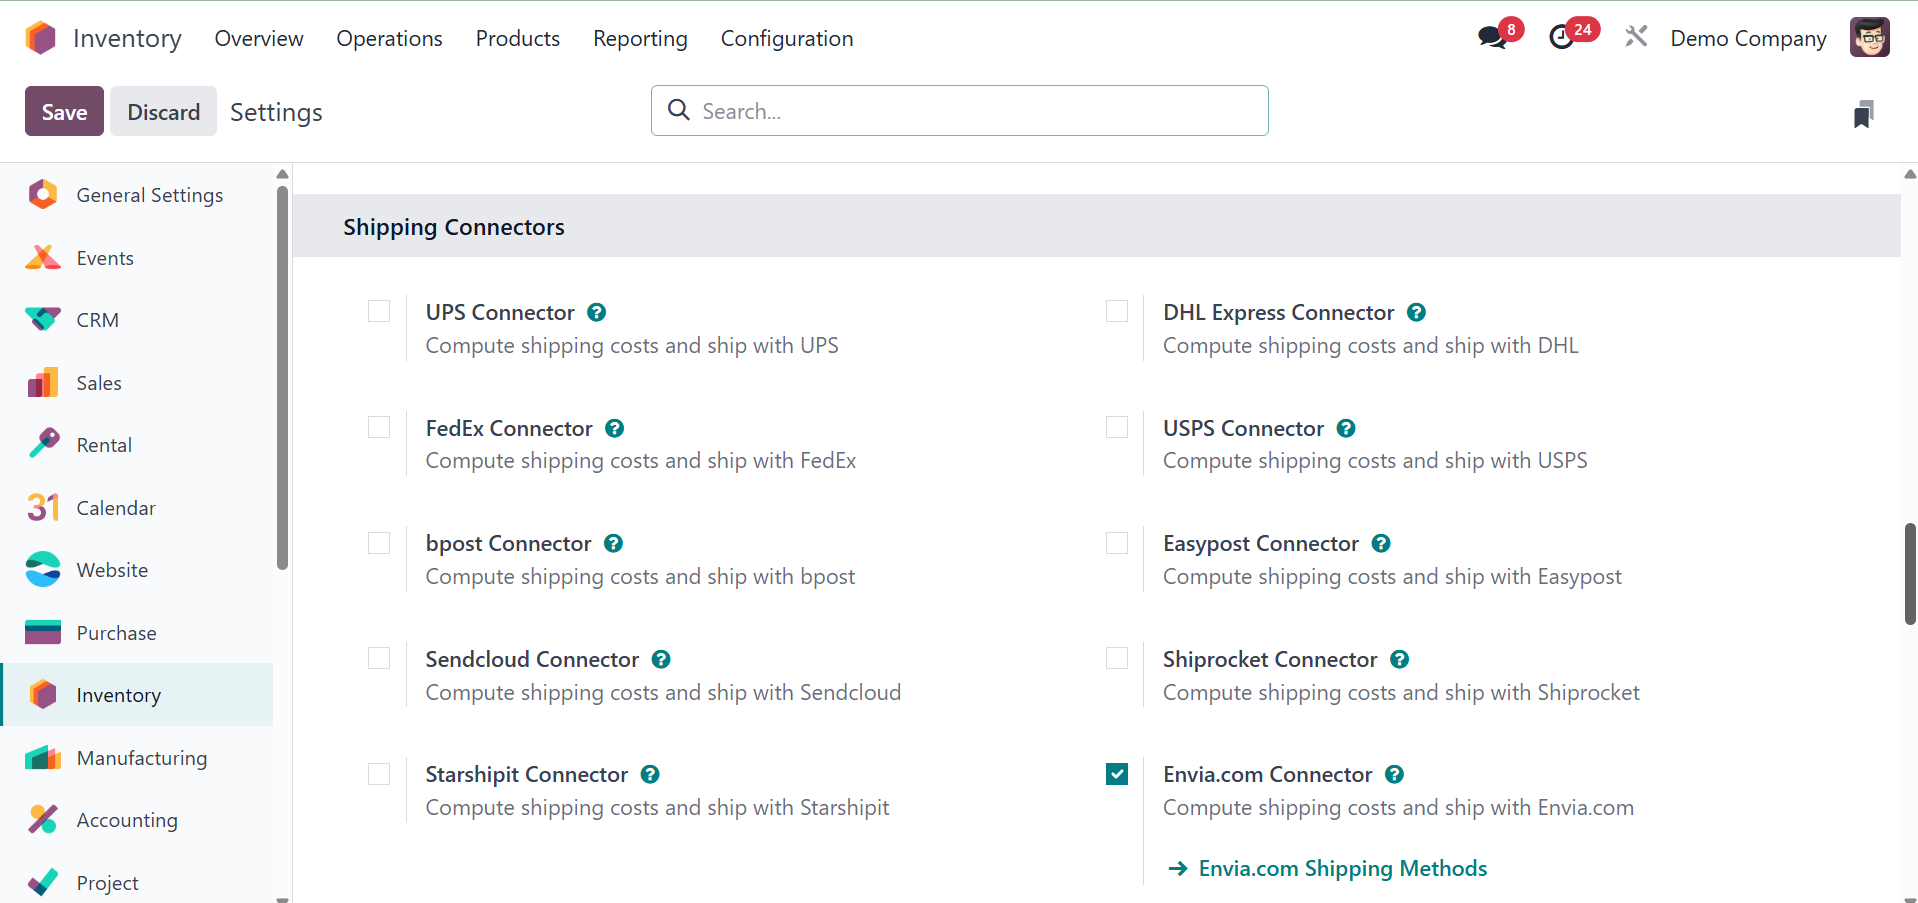The image size is (1918, 903).
Task: Click the Inventory app logo icon
Action: coord(41,38)
